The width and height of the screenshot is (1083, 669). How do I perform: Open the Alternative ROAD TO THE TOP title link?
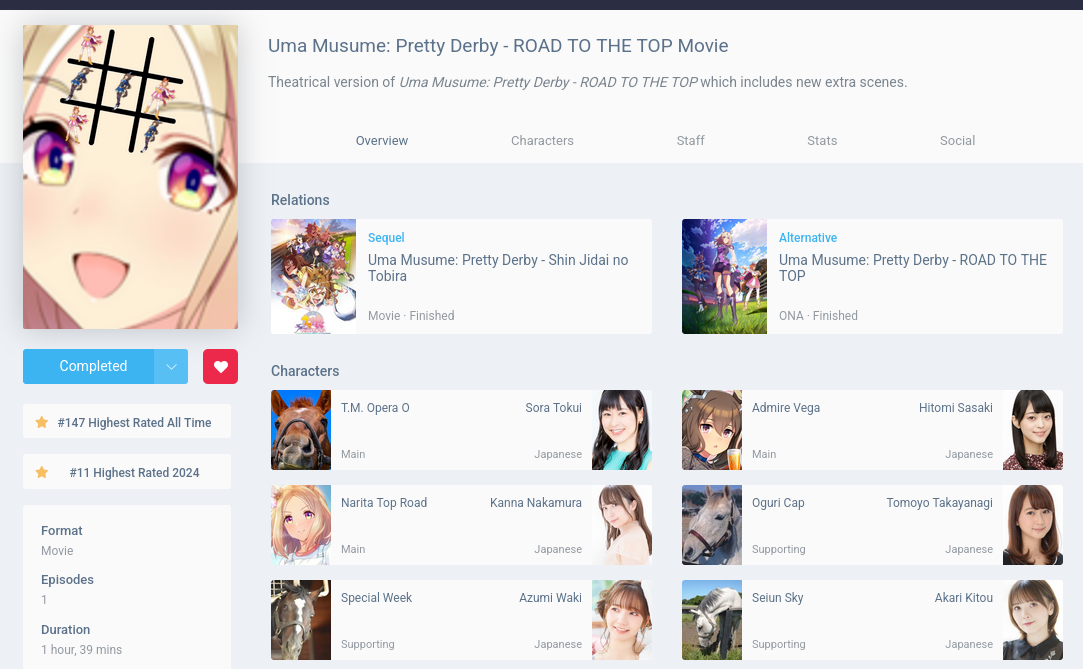[x=913, y=268]
